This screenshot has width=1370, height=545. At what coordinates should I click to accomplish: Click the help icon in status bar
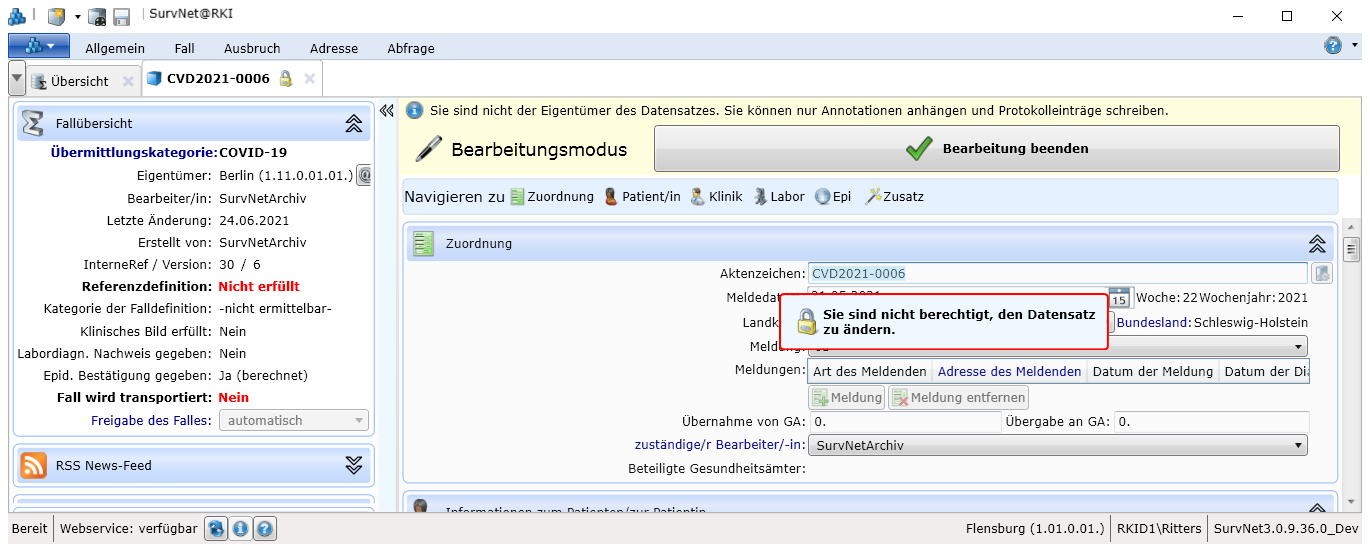(x=266, y=529)
